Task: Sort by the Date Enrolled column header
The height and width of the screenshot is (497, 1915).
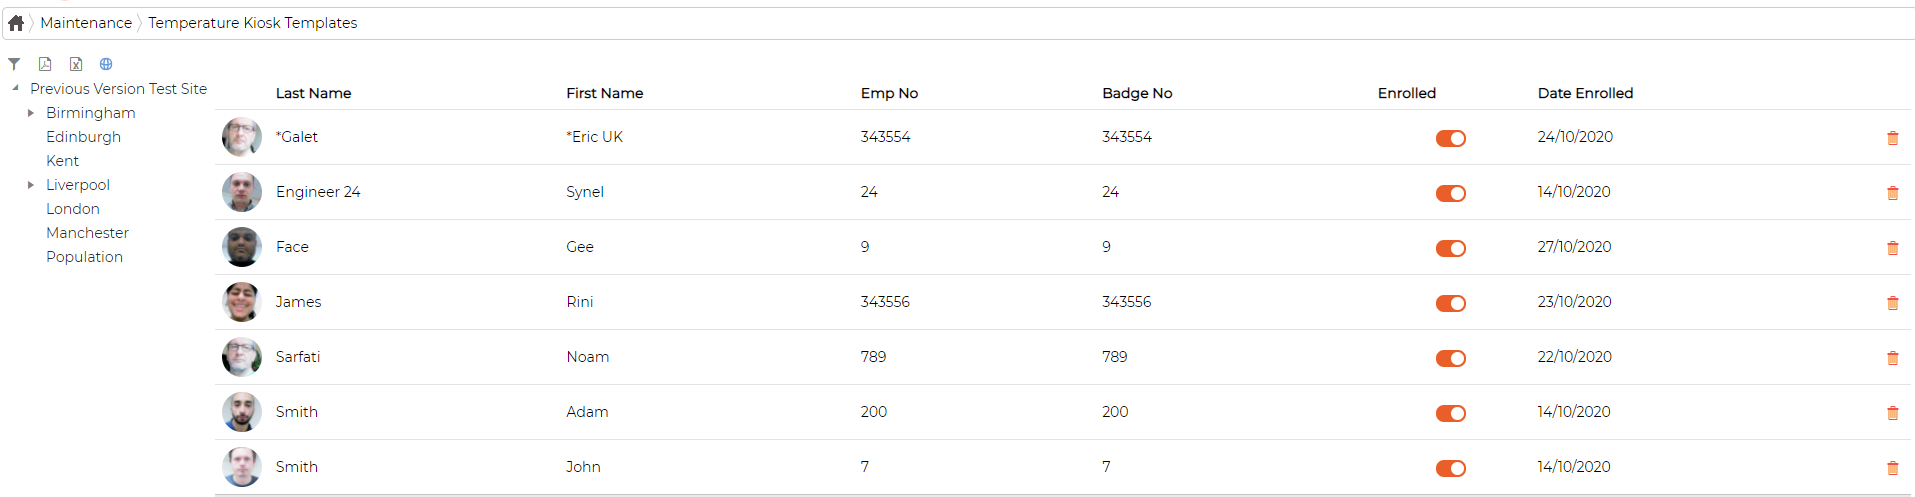Action: tap(1585, 93)
